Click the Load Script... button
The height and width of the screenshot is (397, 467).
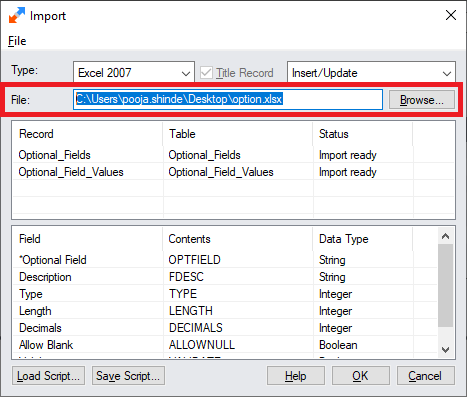click(48, 376)
